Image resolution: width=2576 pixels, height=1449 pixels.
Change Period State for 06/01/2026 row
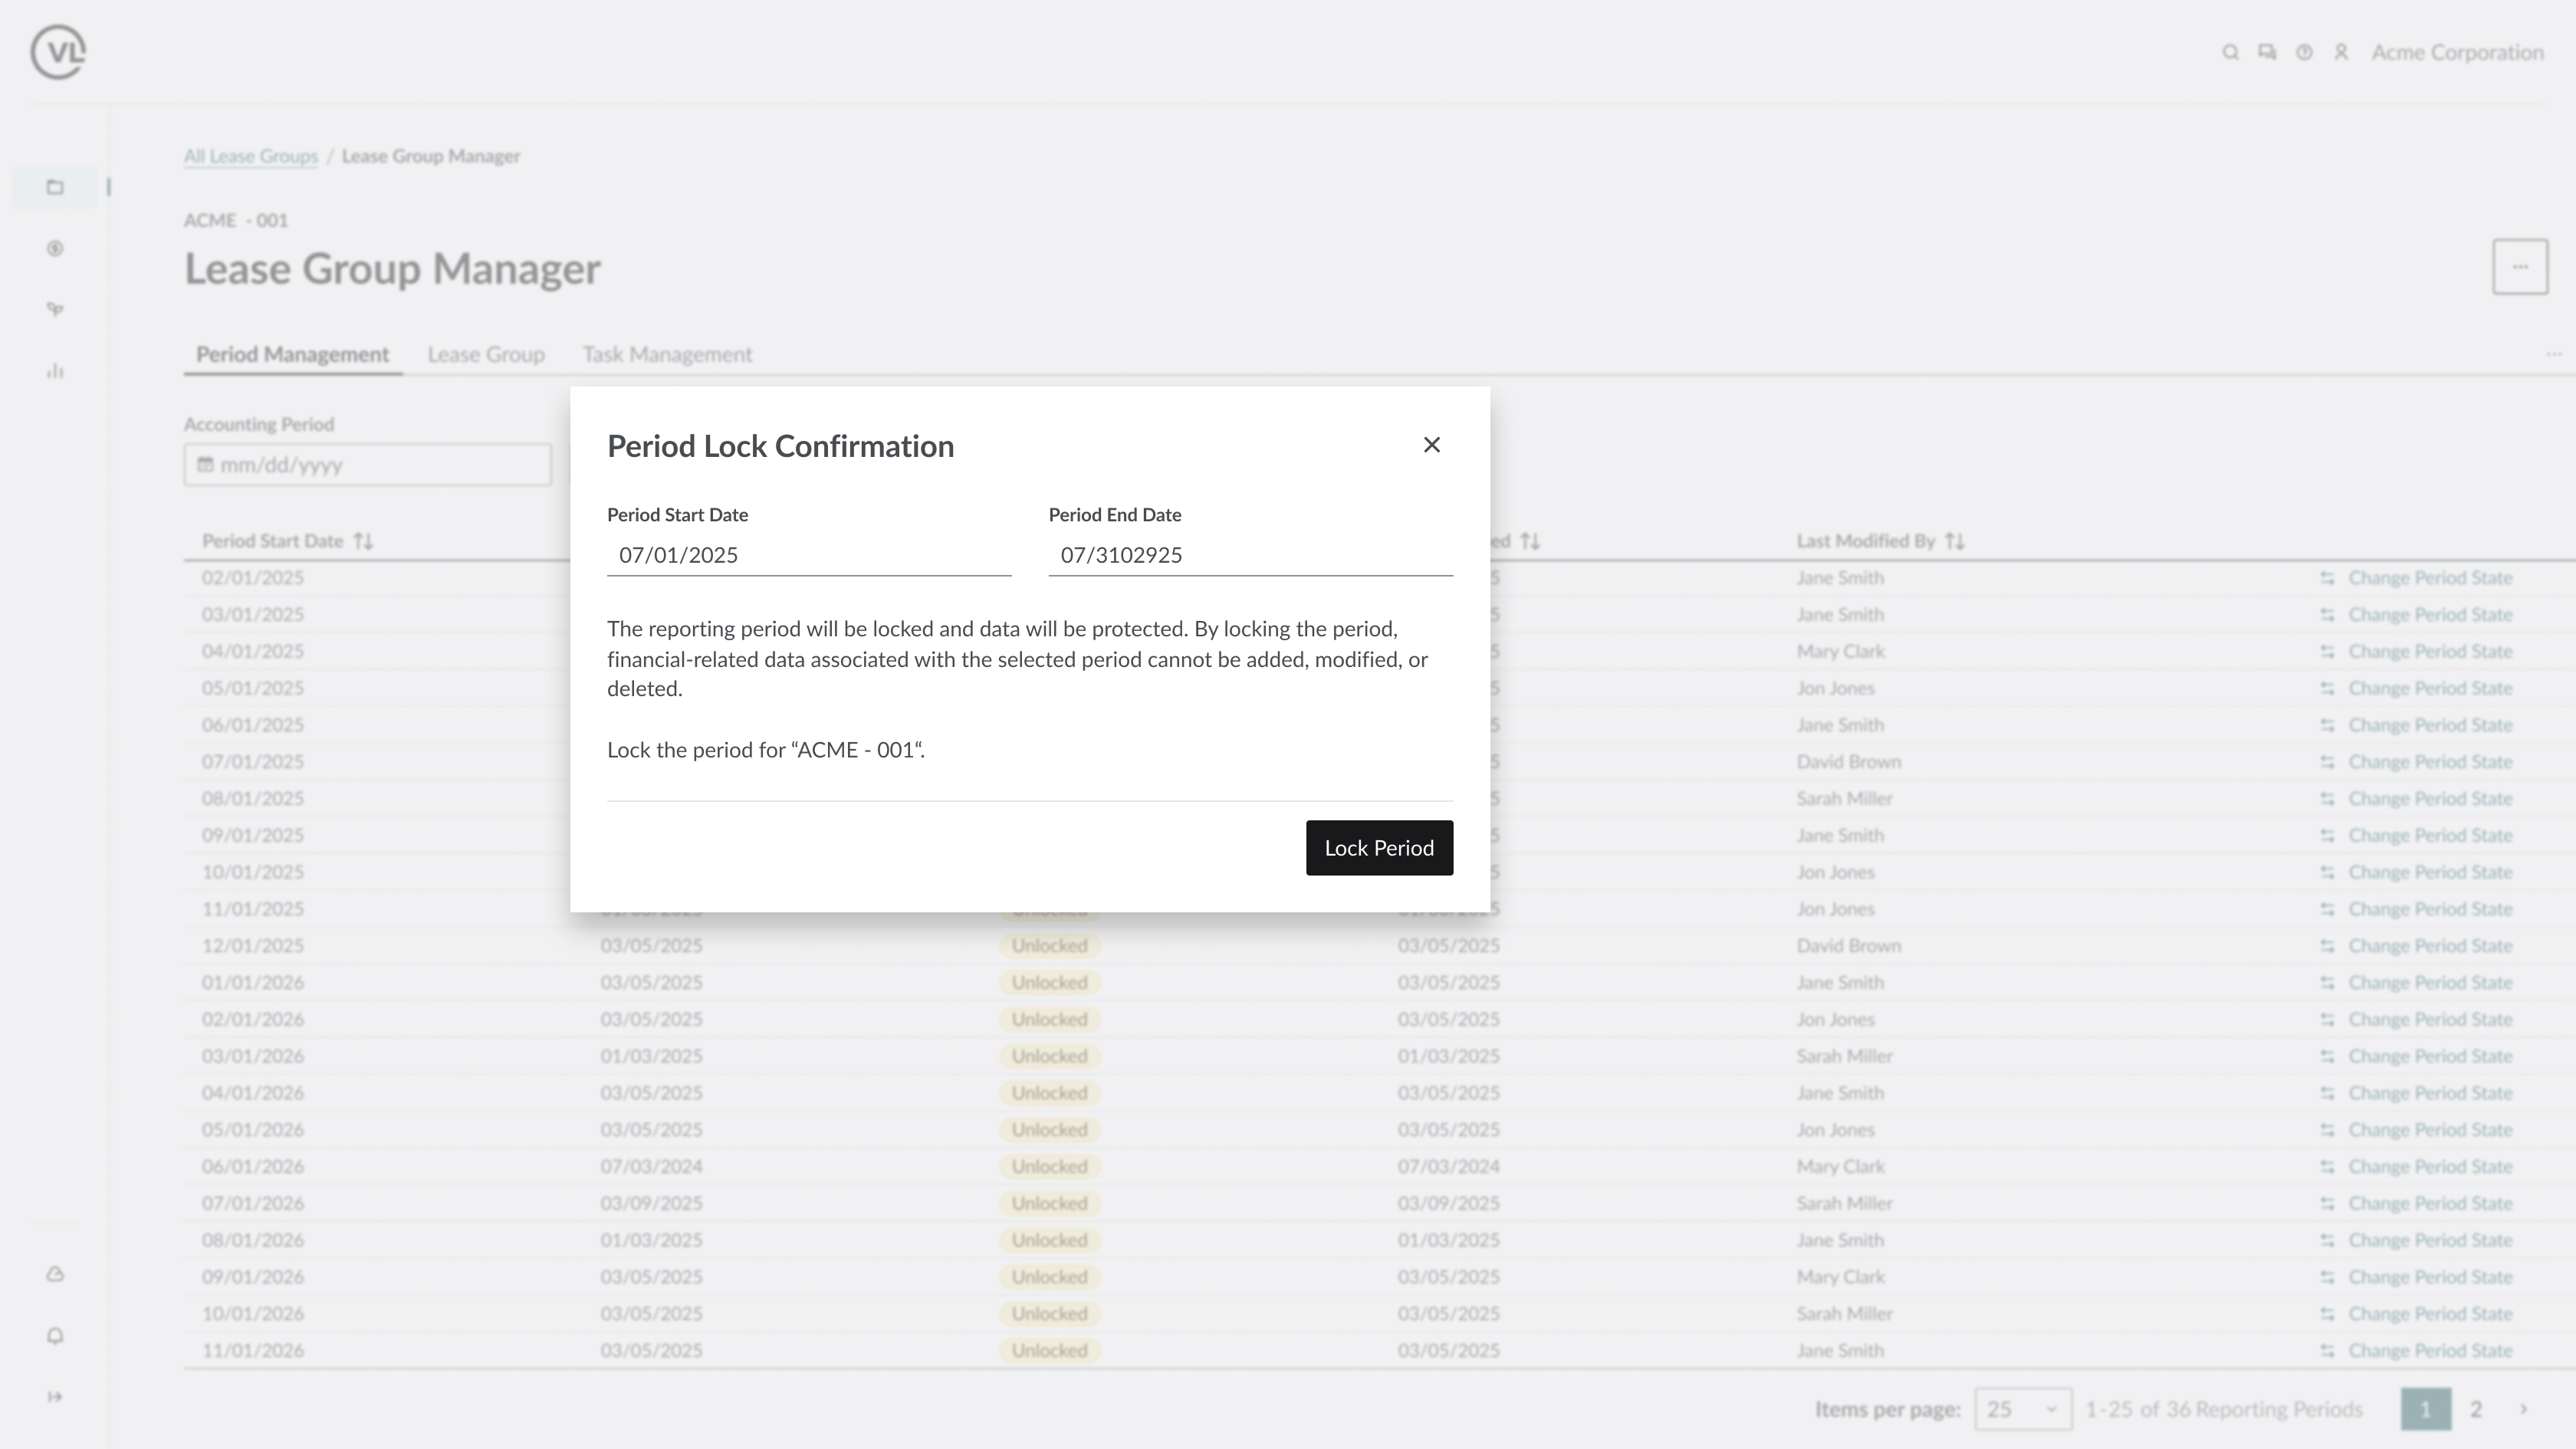(2430, 1167)
